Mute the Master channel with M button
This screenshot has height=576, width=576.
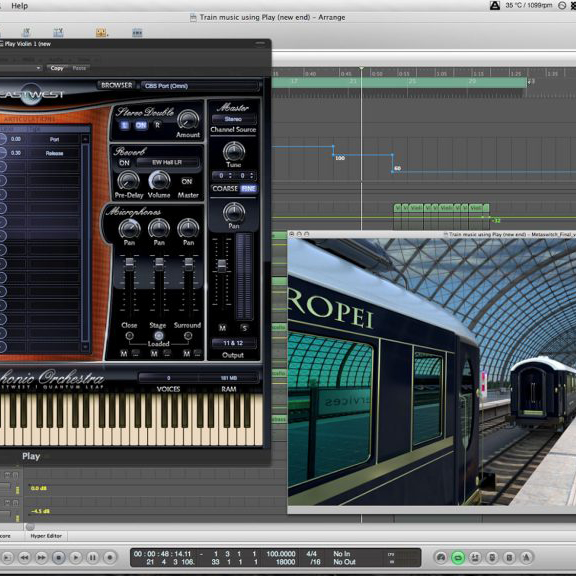coord(222,328)
